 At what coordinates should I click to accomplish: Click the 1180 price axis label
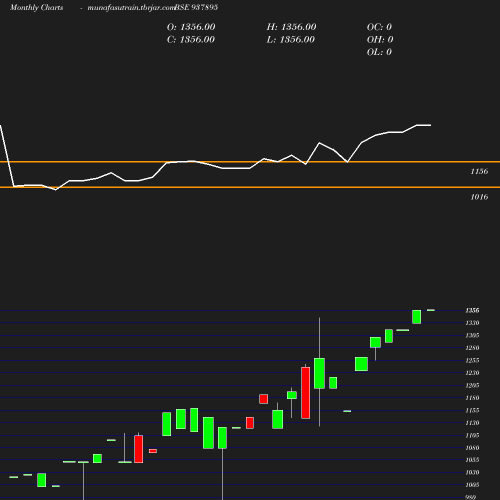coord(472,398)
